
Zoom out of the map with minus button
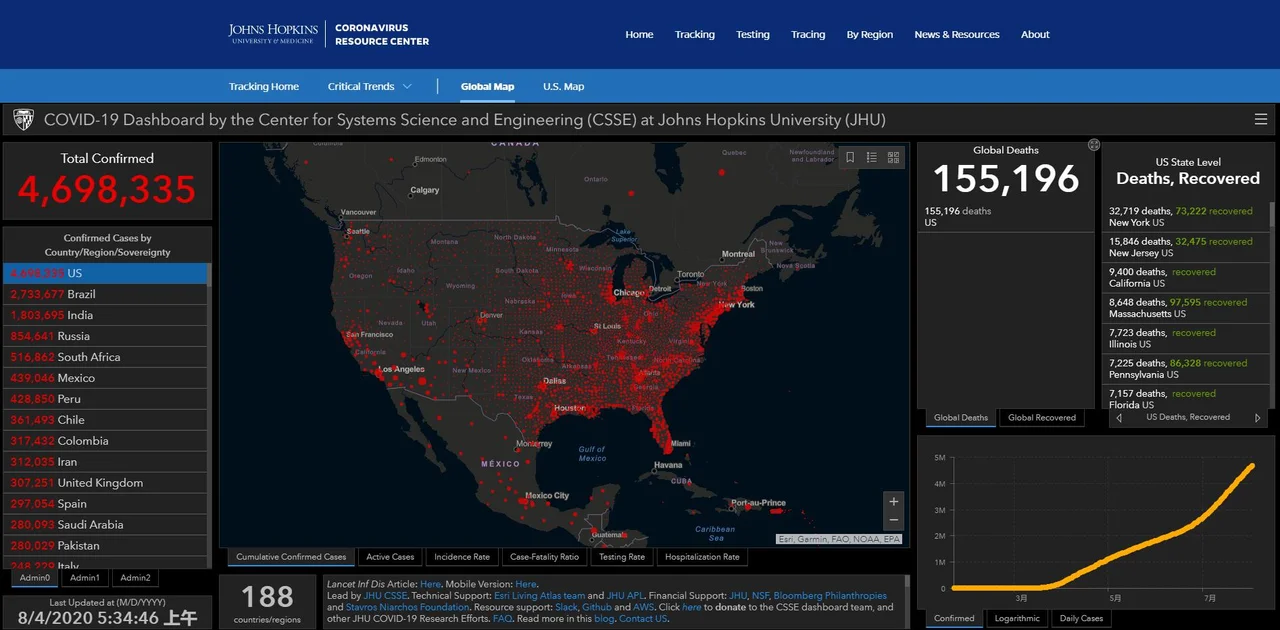(x=894, y=520)
